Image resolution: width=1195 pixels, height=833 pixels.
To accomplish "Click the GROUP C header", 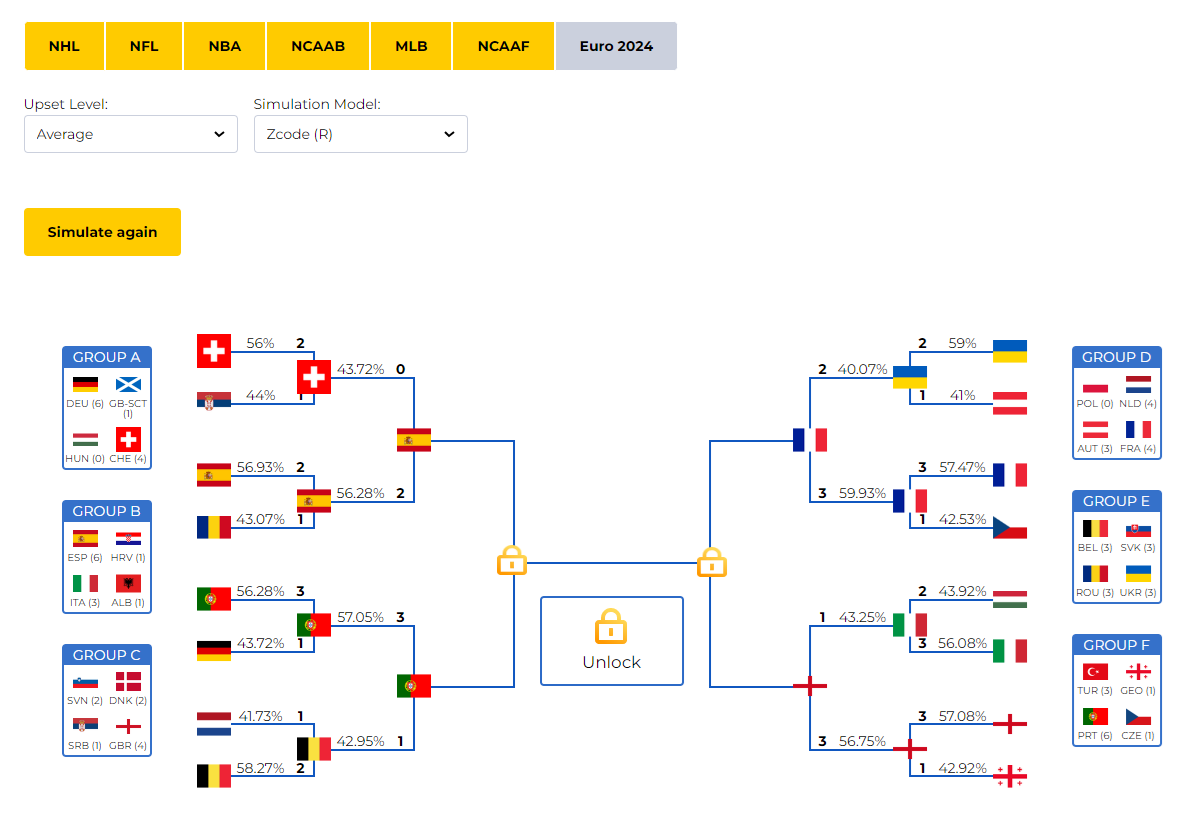I will click(x=107, y=655).
